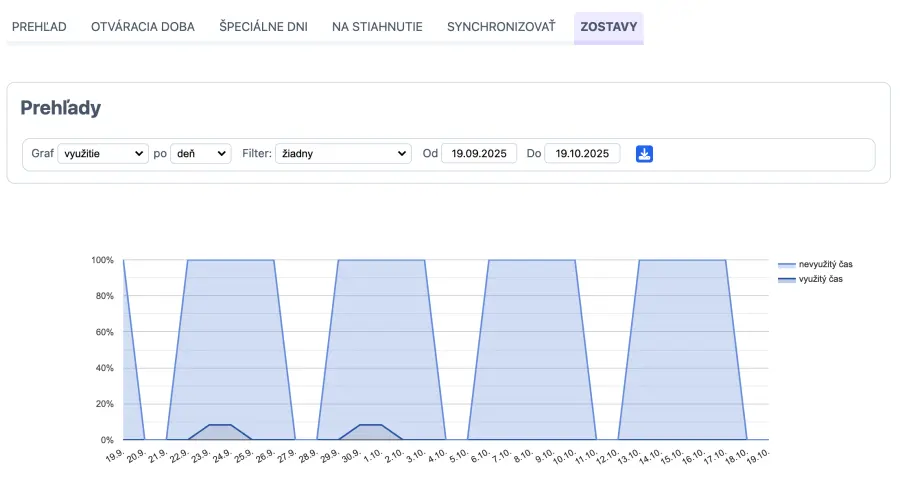This screenshot has width=900, height=492.
Task: Click the 'nevyužitý čas' legend color swatch
Action: [786, 265]
